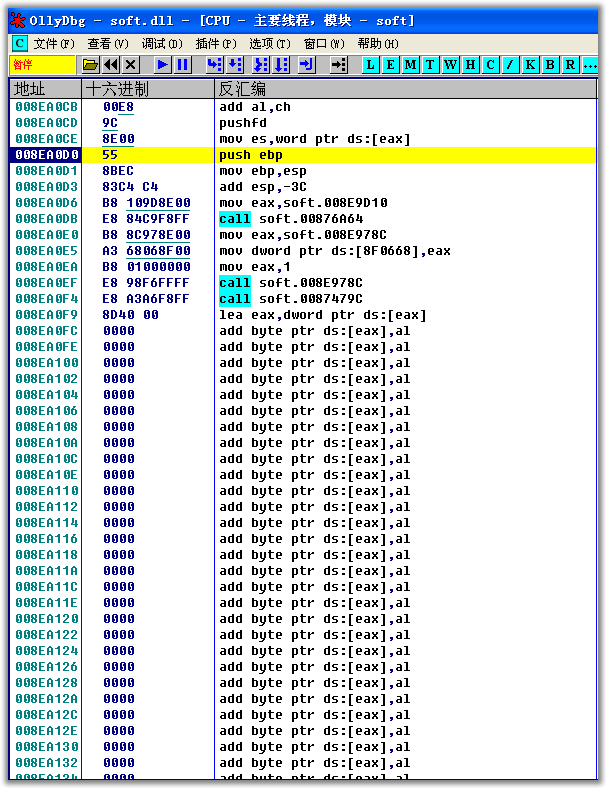The width and height of the screenshot is (606, 788).
Task: Show Run trace with dots button
Action: point(589,64)
